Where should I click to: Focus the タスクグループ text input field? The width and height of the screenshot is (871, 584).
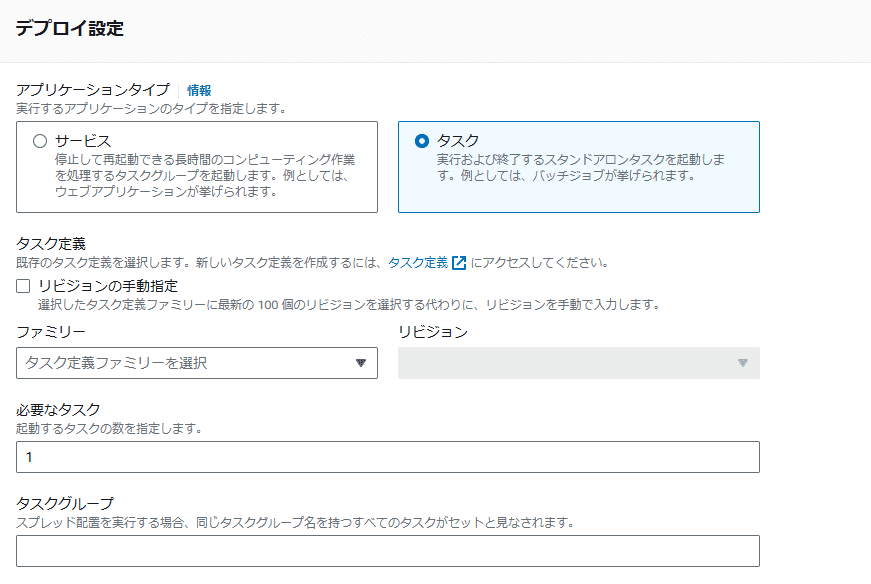pyautogui.click(x=388, y=551)
